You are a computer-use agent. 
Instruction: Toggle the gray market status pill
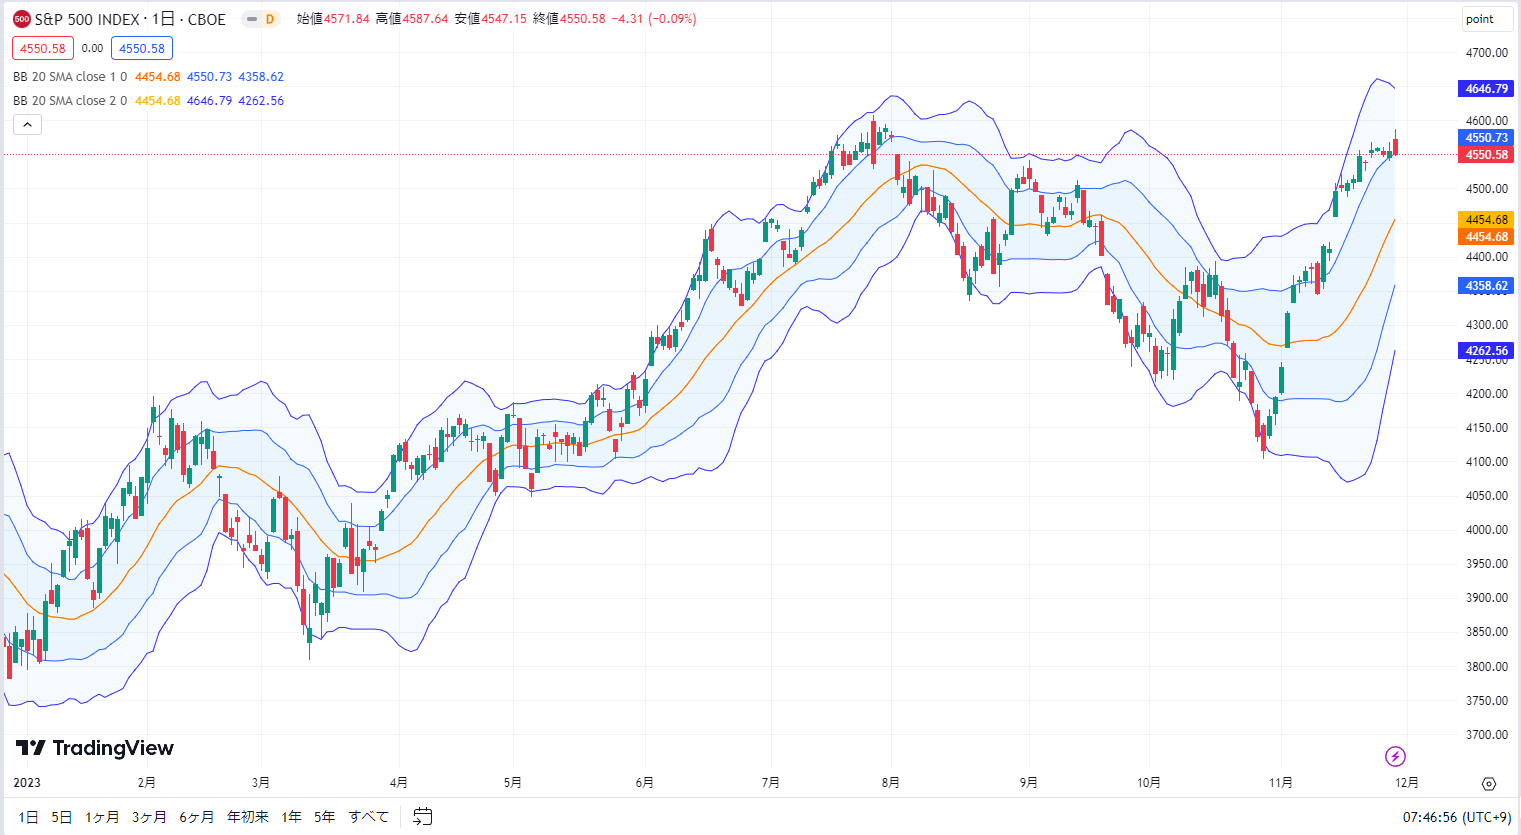pos(252,19)
